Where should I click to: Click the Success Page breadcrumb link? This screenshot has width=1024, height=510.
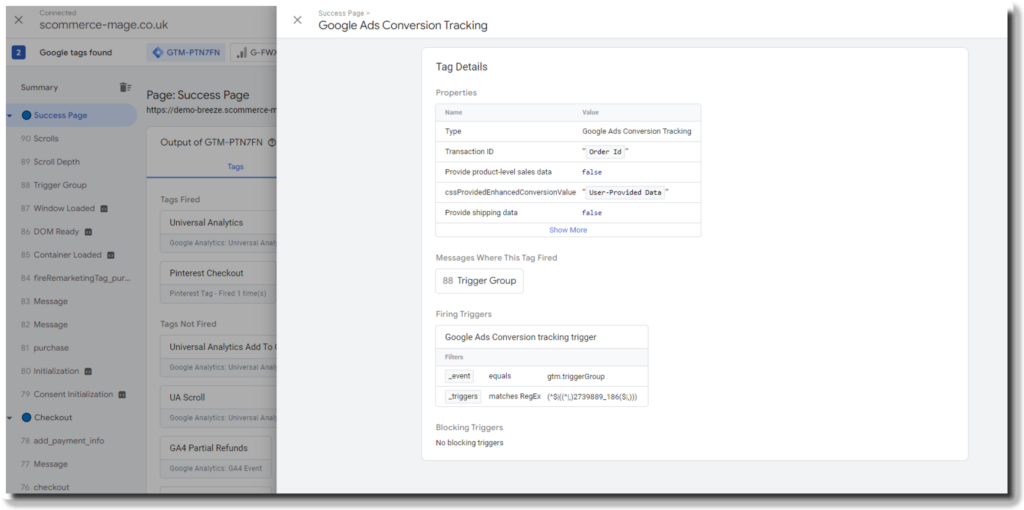point(342,13)
